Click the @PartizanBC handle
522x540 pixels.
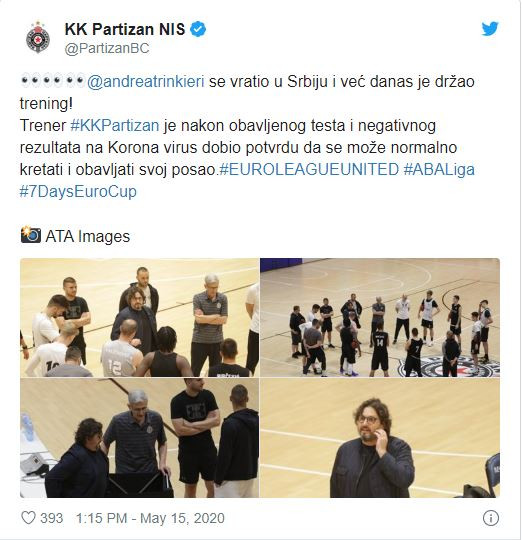107,49
